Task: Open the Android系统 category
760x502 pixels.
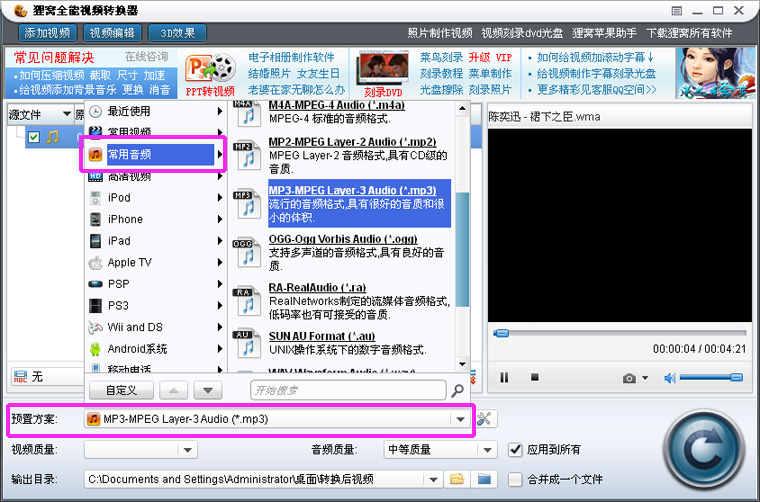Action: 156,349
